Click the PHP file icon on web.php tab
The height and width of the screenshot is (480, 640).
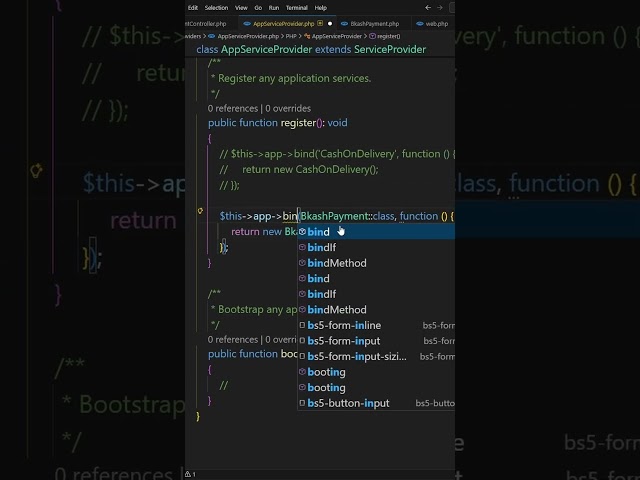[x=420, y=24]
